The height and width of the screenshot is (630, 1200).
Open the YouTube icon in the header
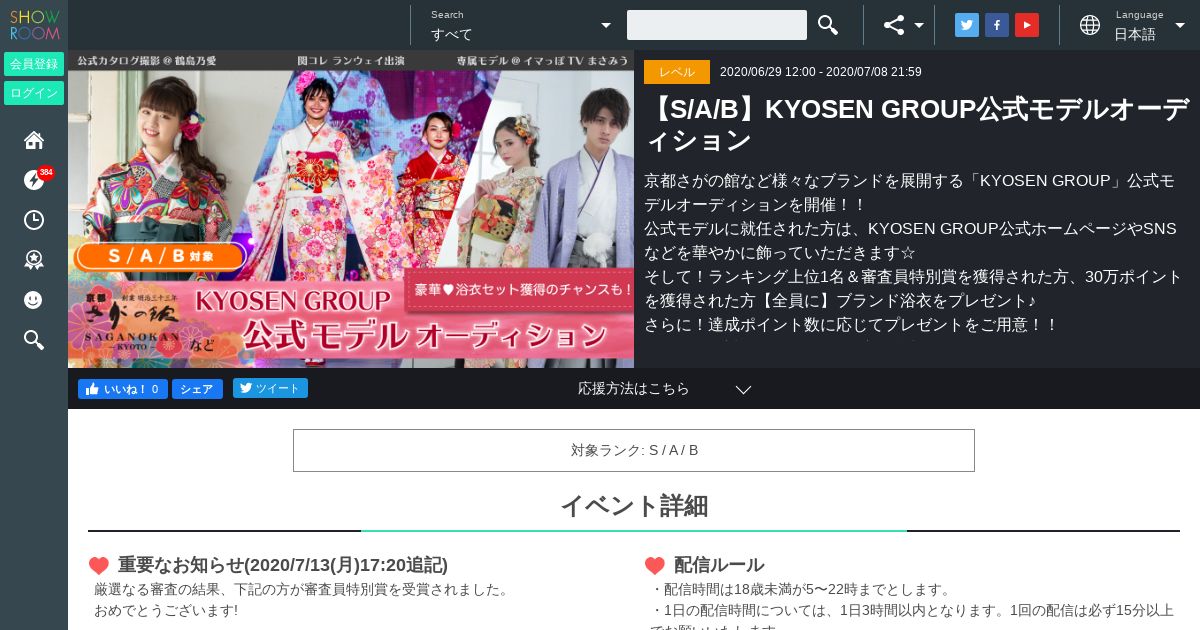pyautogui.click(x=1027, y=25)
